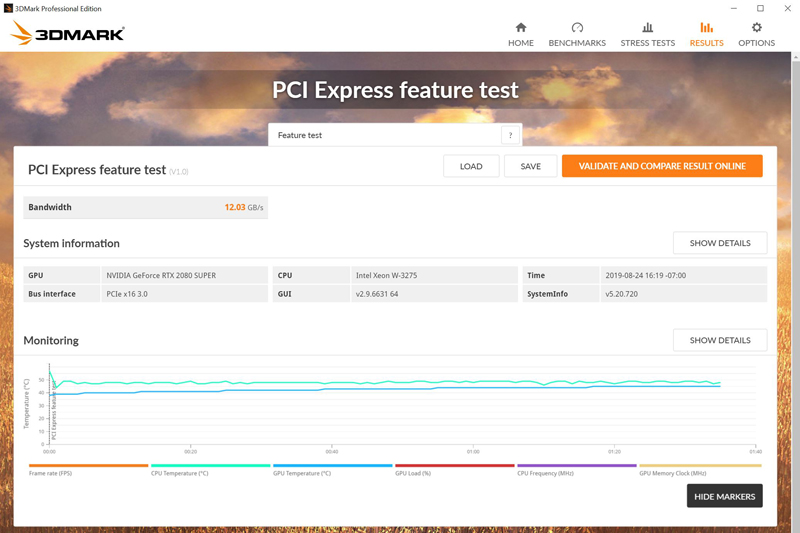Save the benchmark result

530,166
